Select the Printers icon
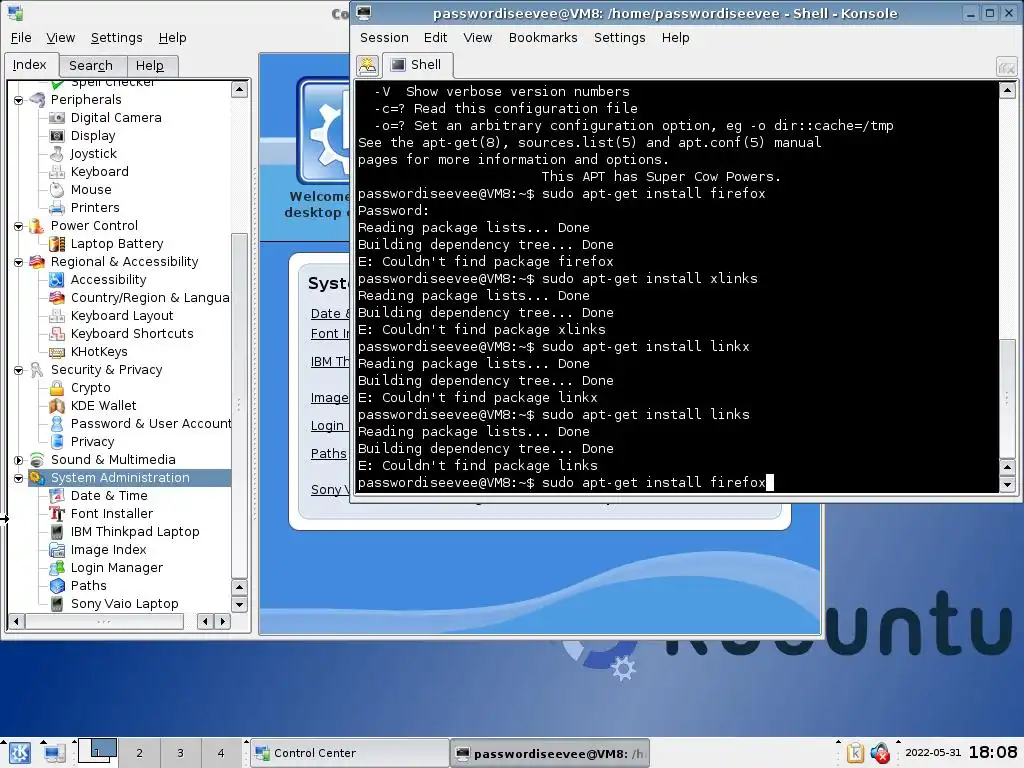1024x768 pixels. pos(57,208)
